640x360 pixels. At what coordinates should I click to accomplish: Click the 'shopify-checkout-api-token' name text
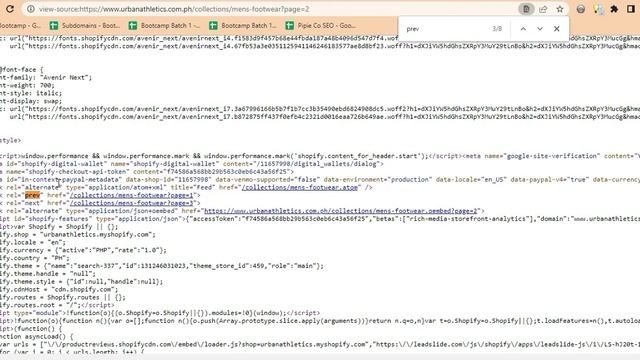pyautogui.click(x=75, y=171)
